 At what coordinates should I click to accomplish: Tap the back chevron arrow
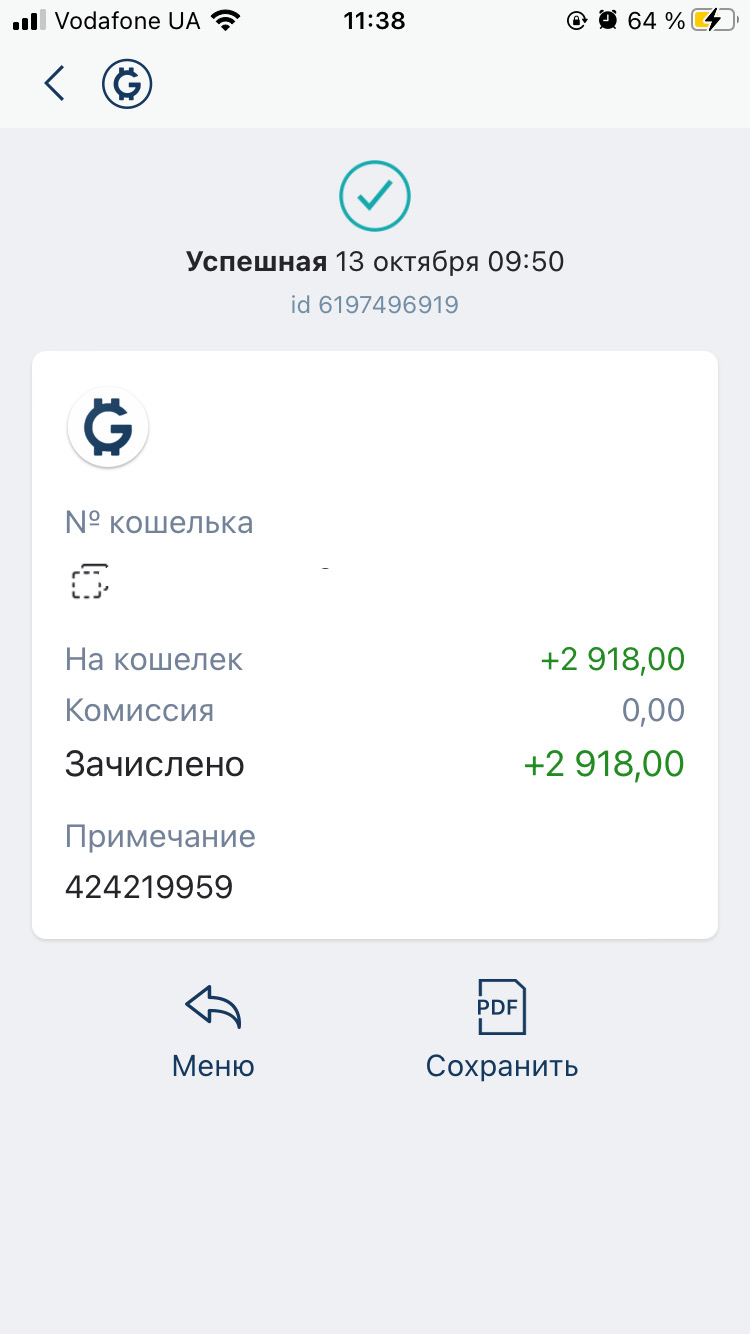click(x=54, y=84)
